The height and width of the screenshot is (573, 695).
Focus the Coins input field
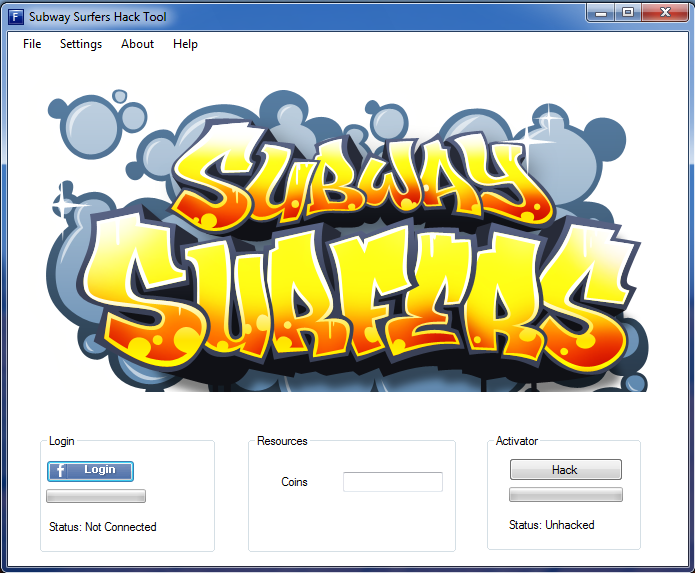point(393,482)
